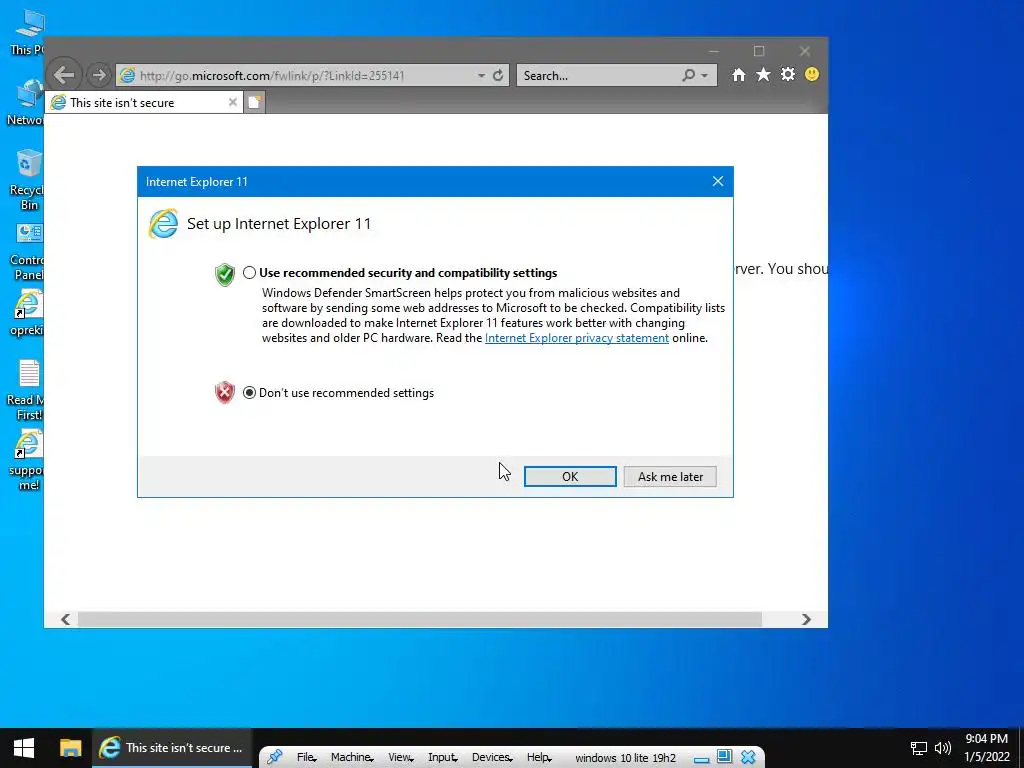1024x768 pixels.
Task: Select 'Don't use recommended settings' option
Action: pyautogui.click(x=249, y=392)
